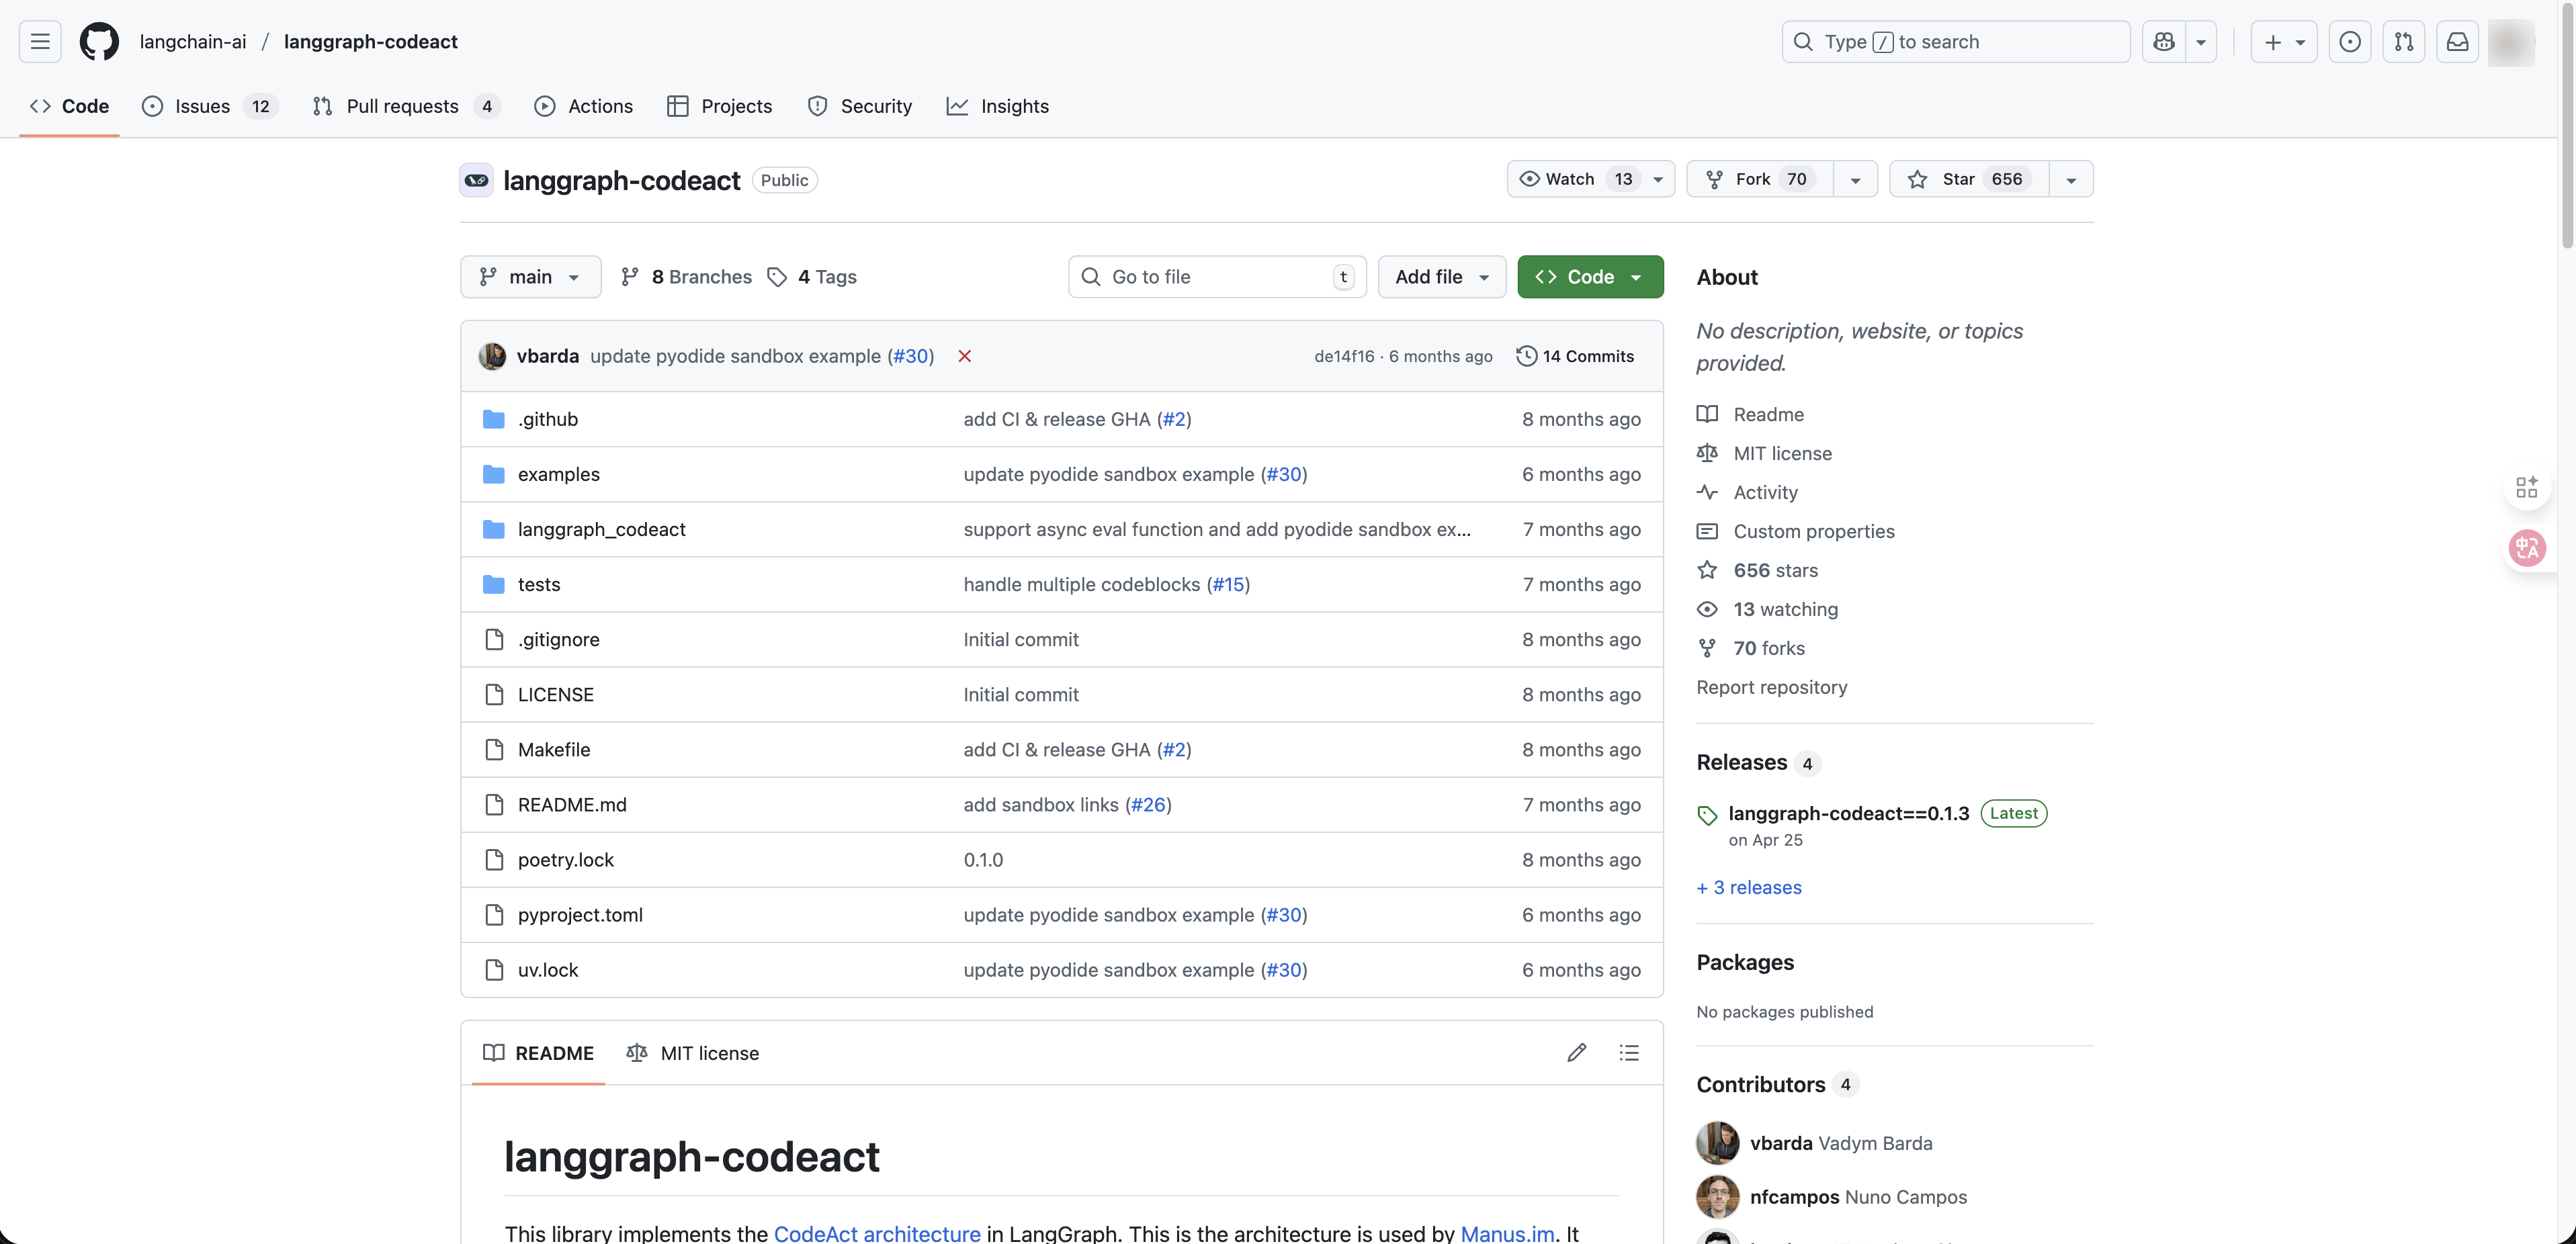Switch to the Actions tab
The image size is (2576, 1244).
pos(584,106)
